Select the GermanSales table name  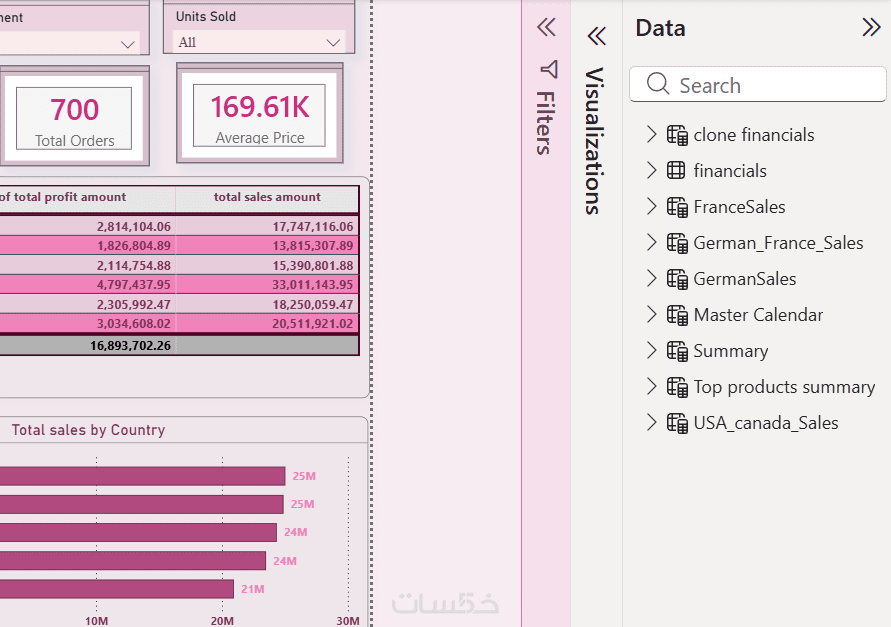[x=744, y=279]
